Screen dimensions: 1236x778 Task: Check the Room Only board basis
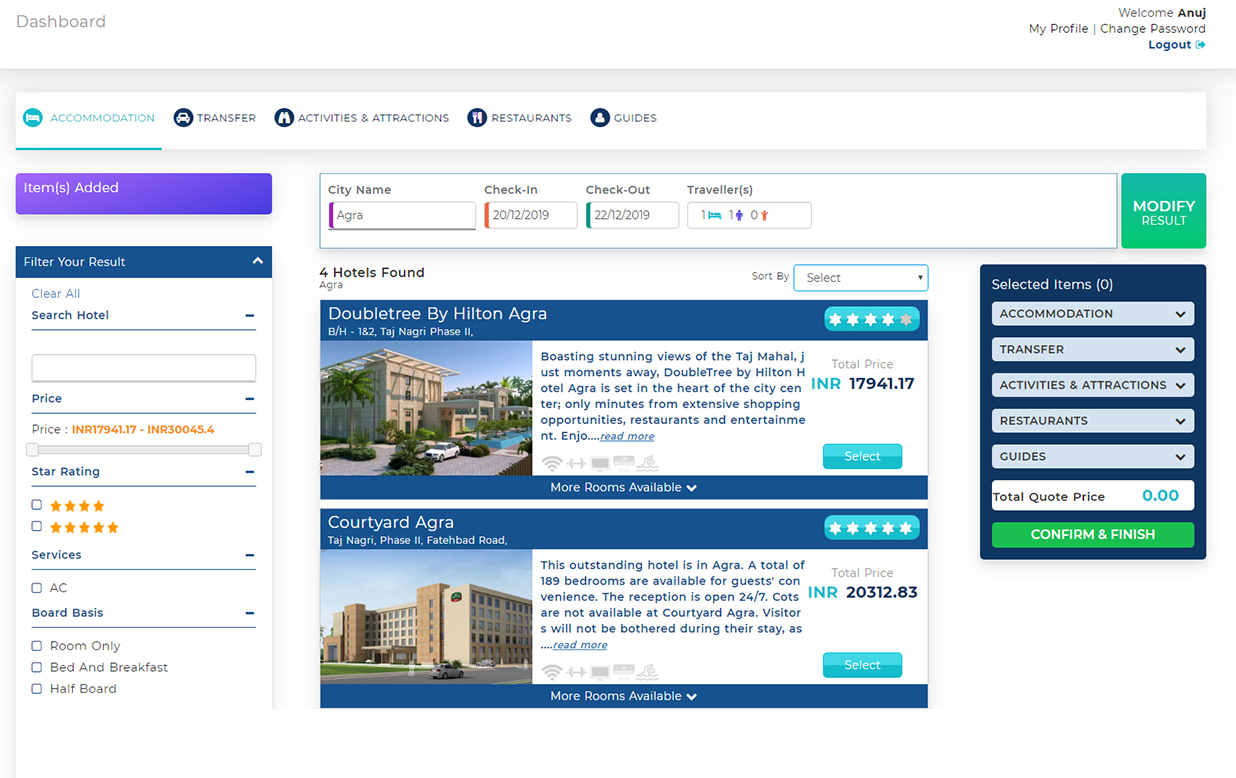[x=37, y=646]
